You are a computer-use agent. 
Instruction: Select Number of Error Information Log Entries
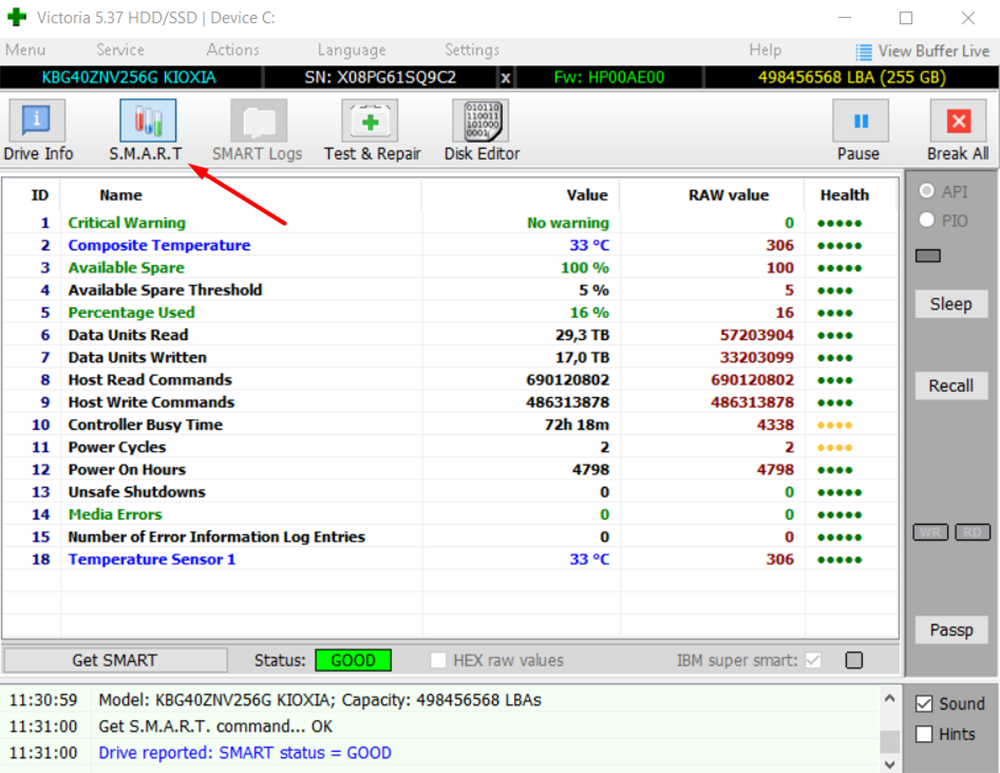[x=217, y=536]
